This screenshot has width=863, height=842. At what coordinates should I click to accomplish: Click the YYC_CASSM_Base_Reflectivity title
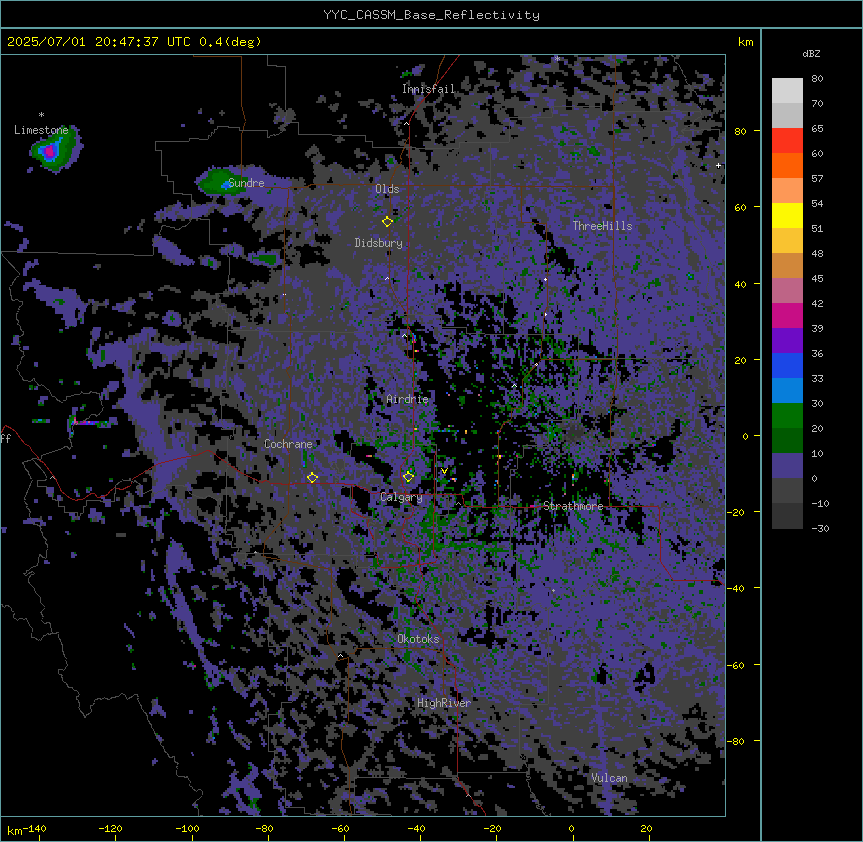tap(432, 15)
